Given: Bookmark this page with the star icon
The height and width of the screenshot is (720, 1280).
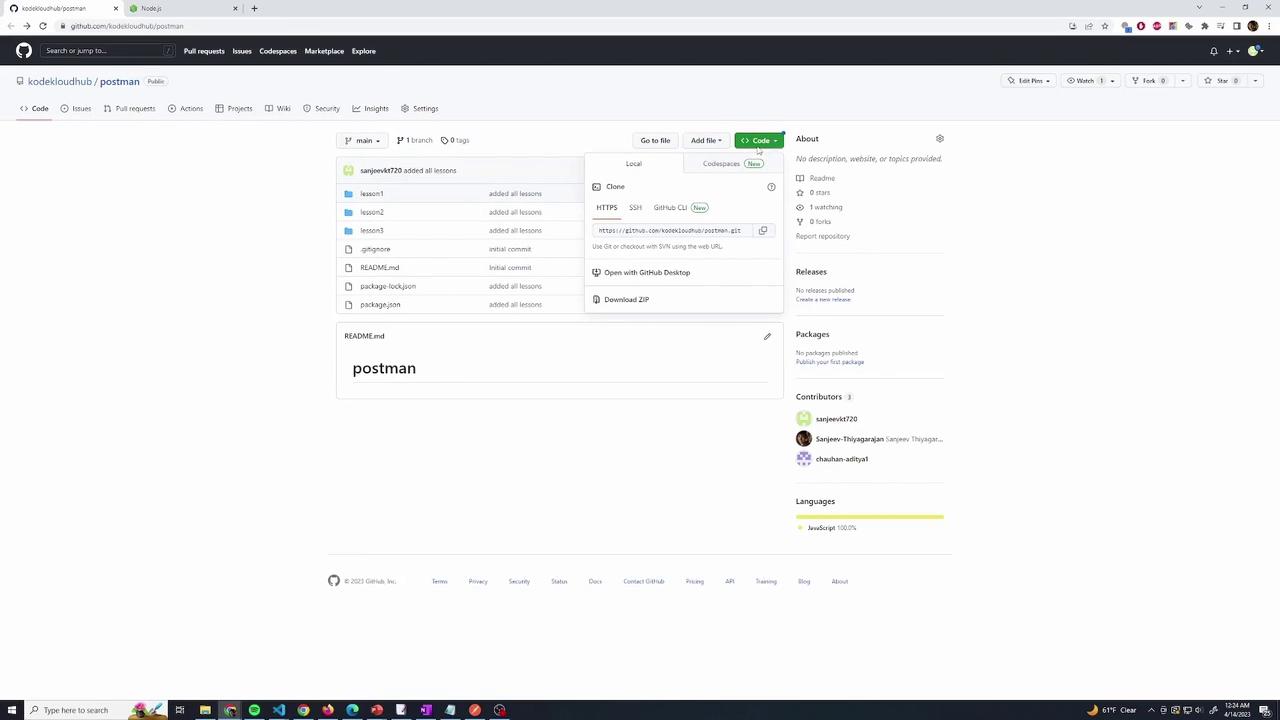Looking at the screenshot, I should [x=1105, y=26].
